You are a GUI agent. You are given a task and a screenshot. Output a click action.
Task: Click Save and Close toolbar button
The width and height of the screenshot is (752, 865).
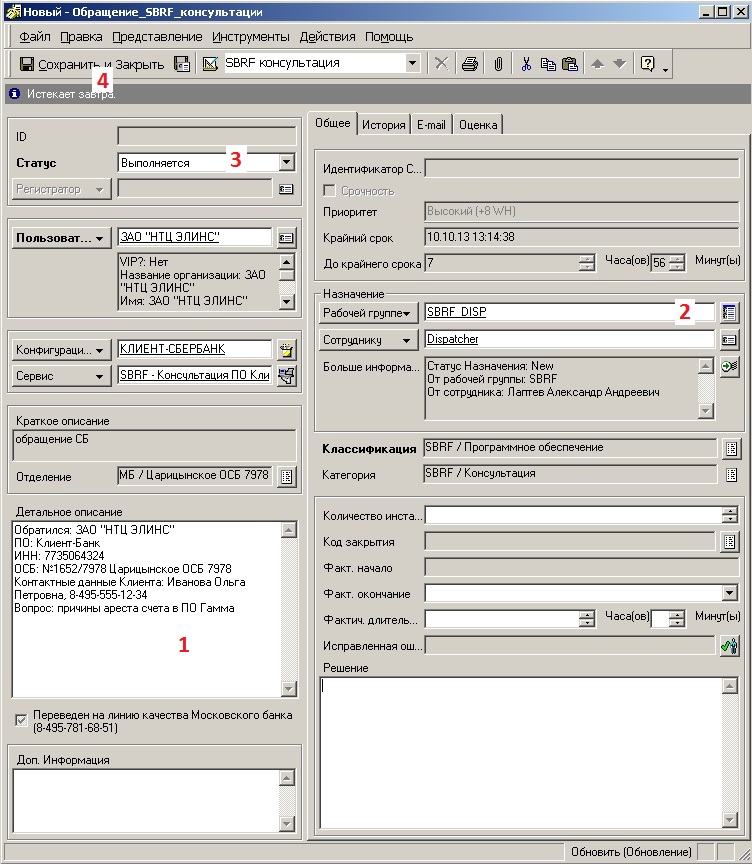(x=92, y=64)
